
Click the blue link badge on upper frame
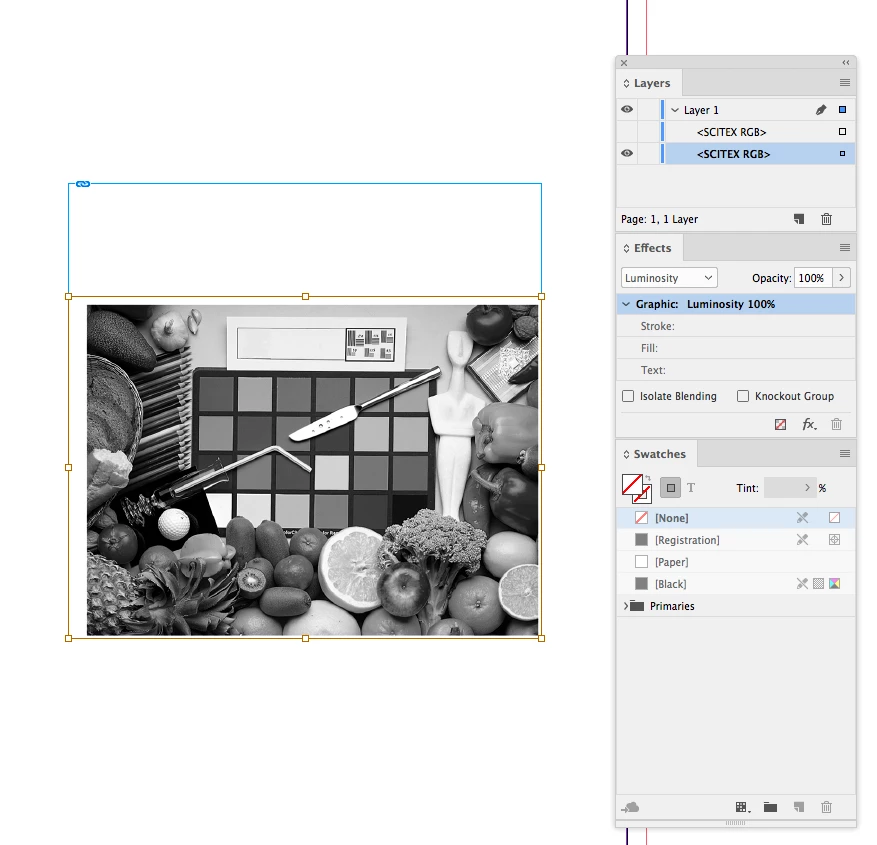click(83, 184)
